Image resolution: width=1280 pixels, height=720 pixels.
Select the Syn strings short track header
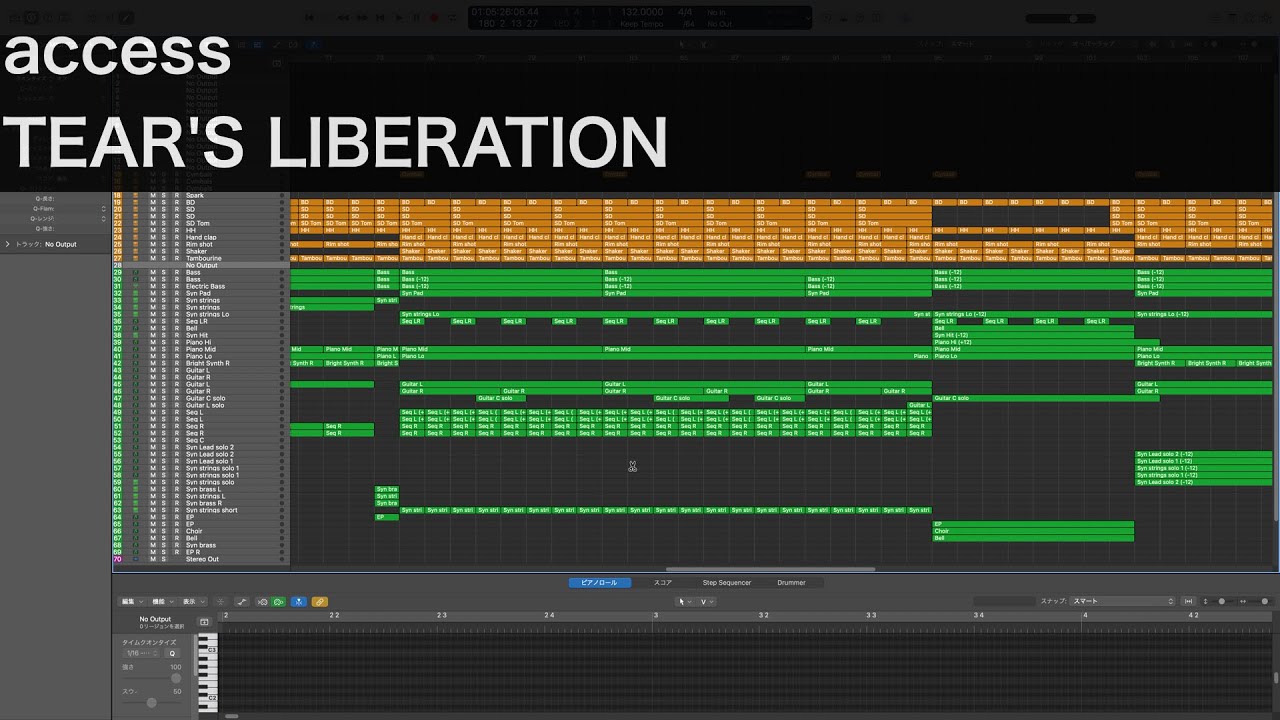tap(200, 510)
